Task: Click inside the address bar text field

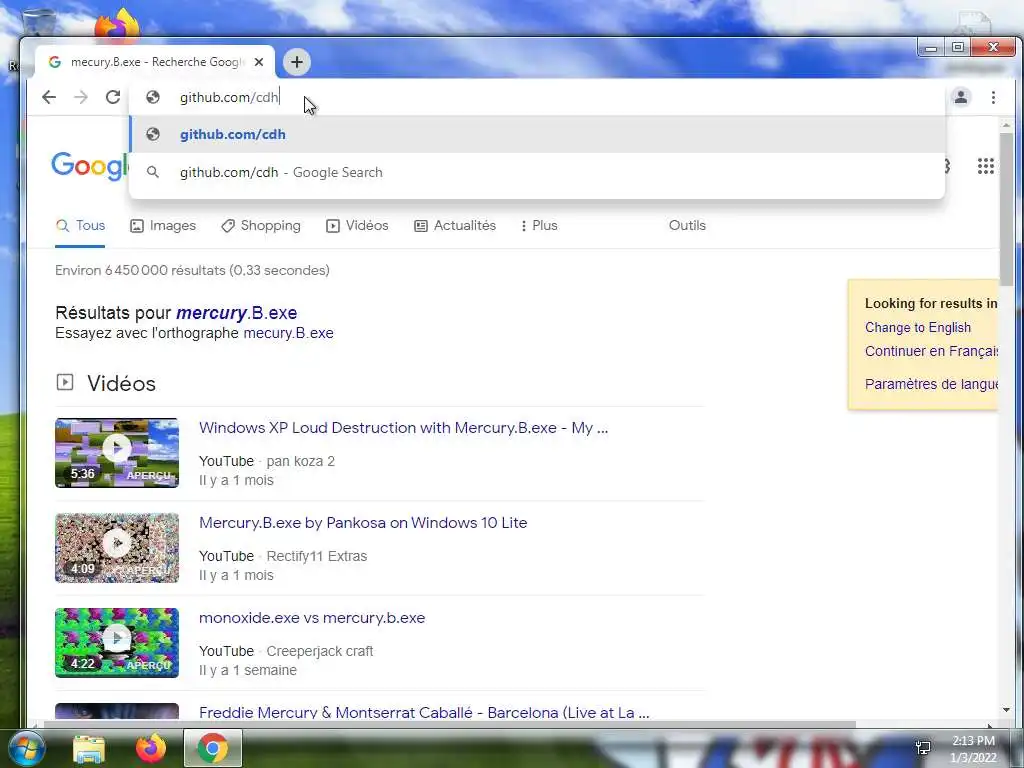Action: pyautogui.click(x=537, y=97)
